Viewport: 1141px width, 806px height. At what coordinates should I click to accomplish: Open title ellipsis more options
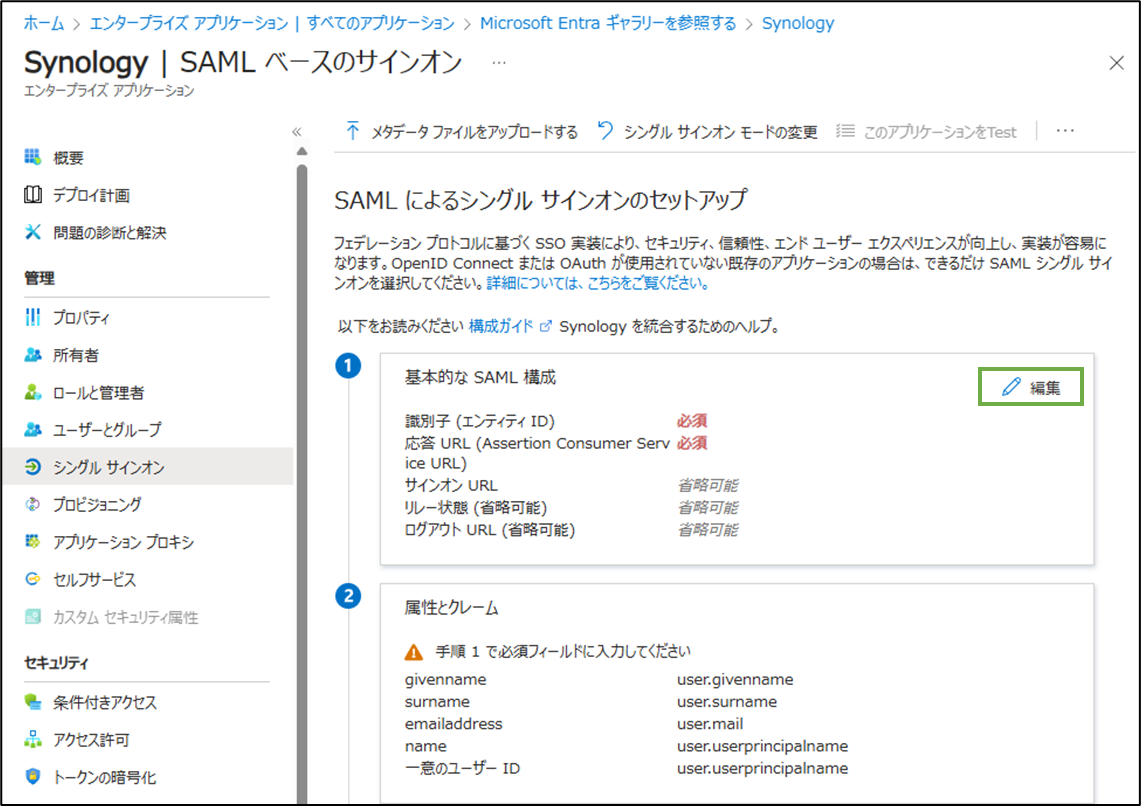(x=498, y=63)
